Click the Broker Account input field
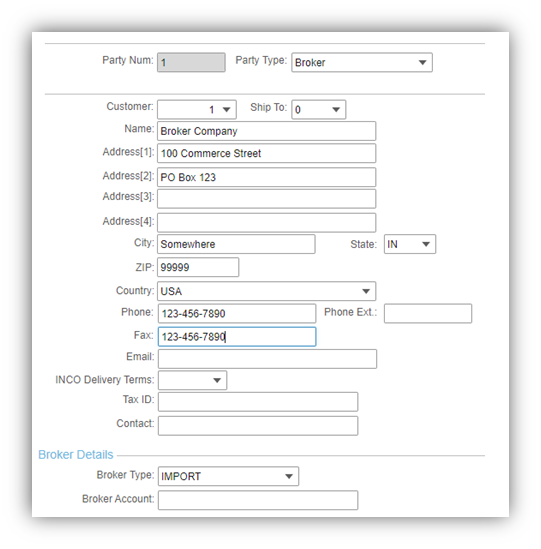The height and width of the screenshot is (549, 541). [x=258, y=500]
